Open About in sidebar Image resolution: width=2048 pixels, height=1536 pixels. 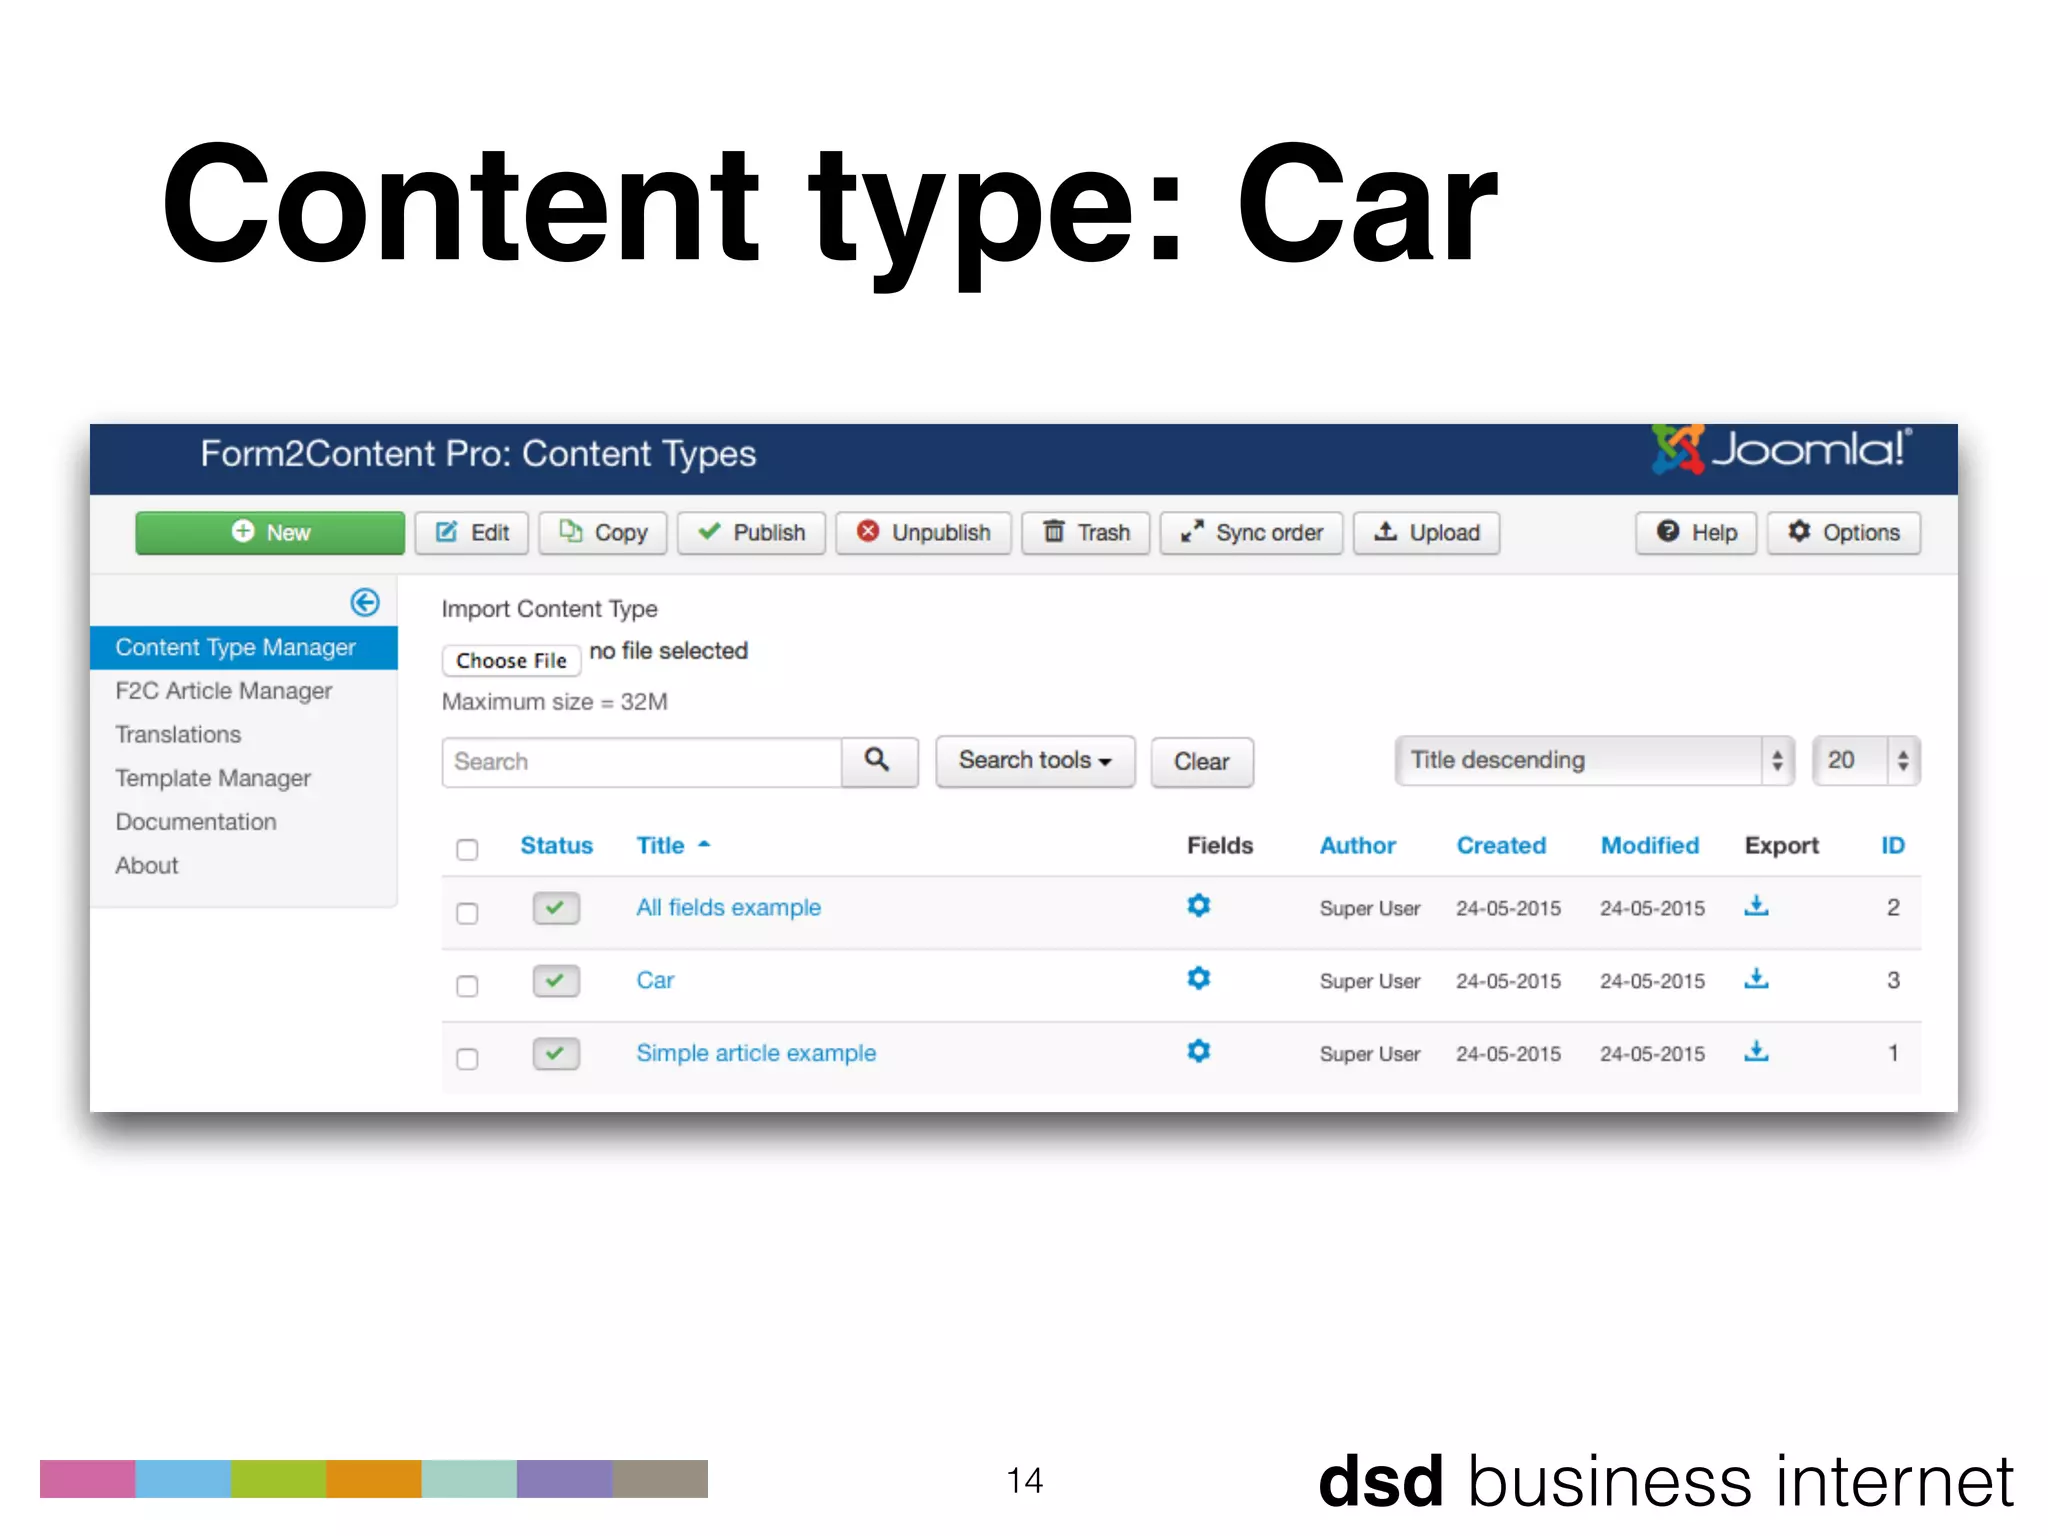click(147, 866)
